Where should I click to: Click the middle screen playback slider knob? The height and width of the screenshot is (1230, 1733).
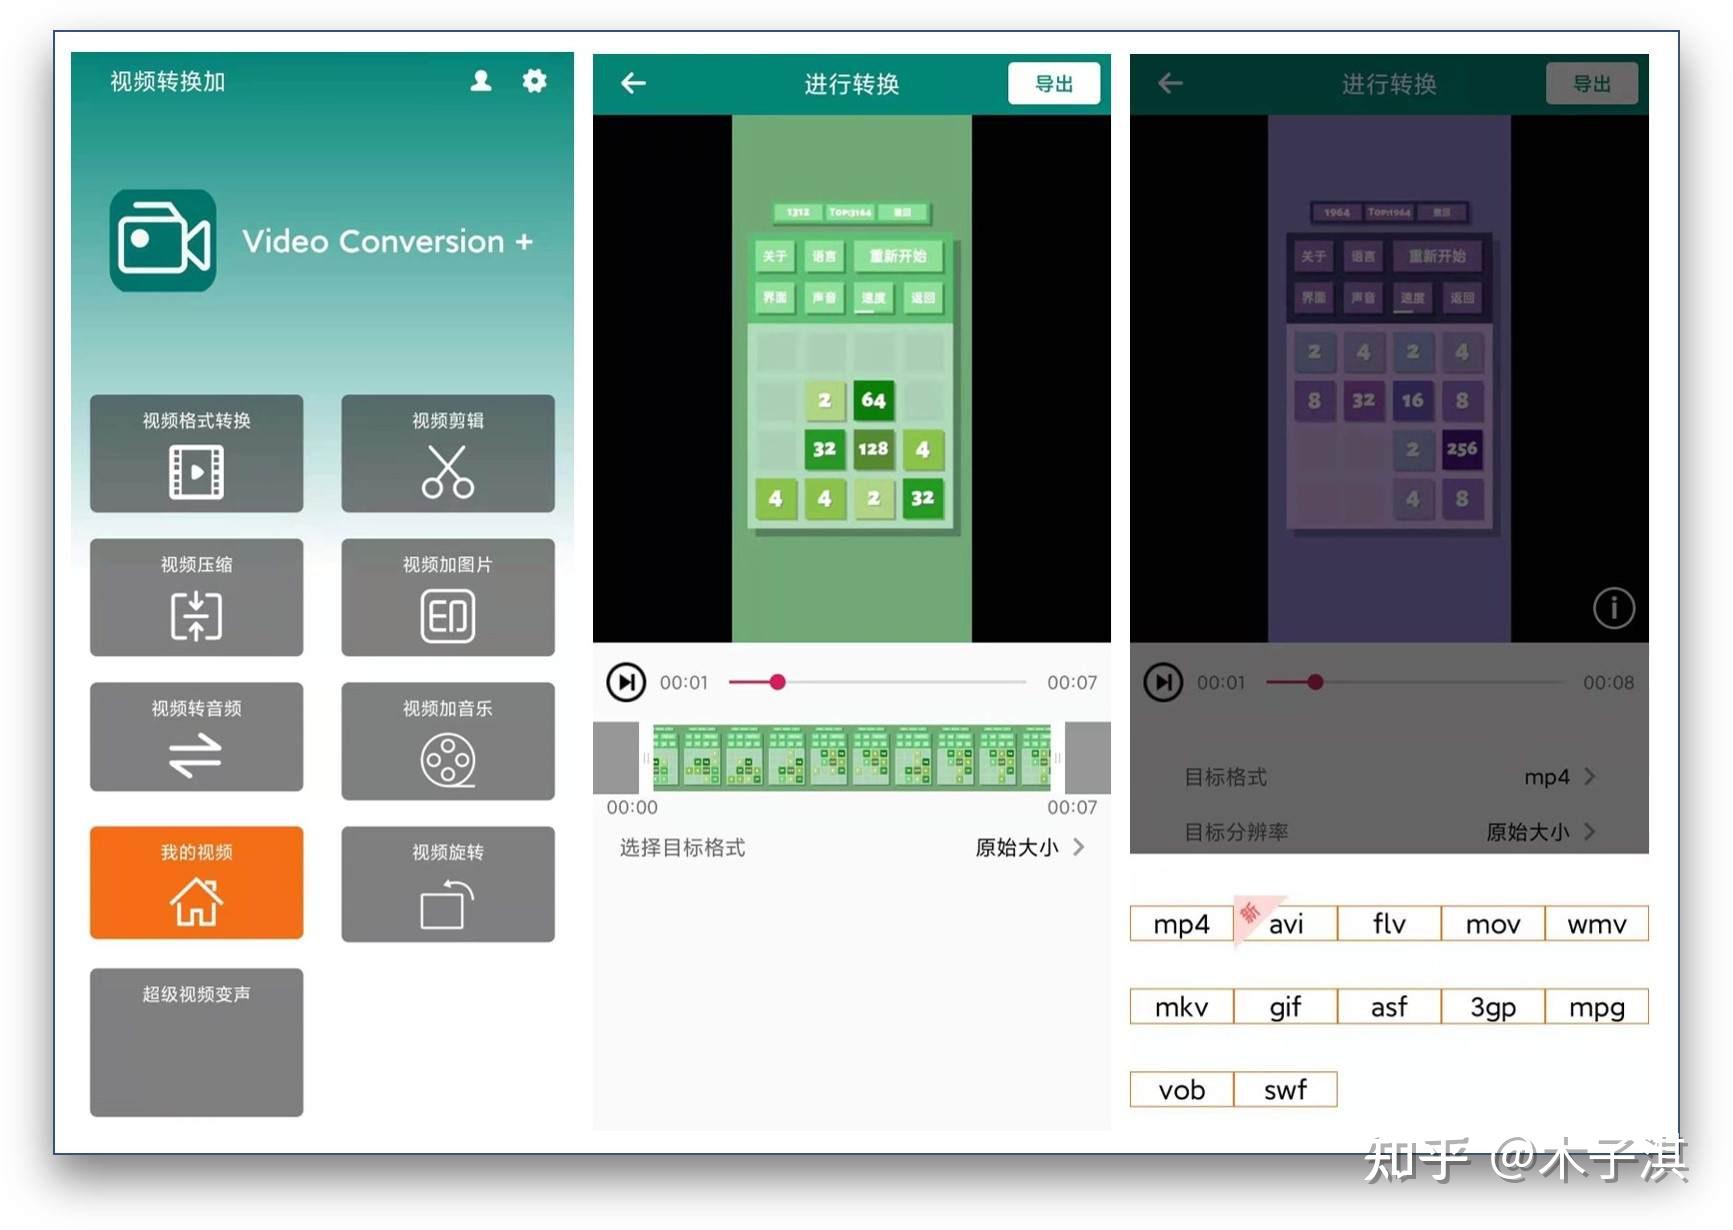(777, 682)
